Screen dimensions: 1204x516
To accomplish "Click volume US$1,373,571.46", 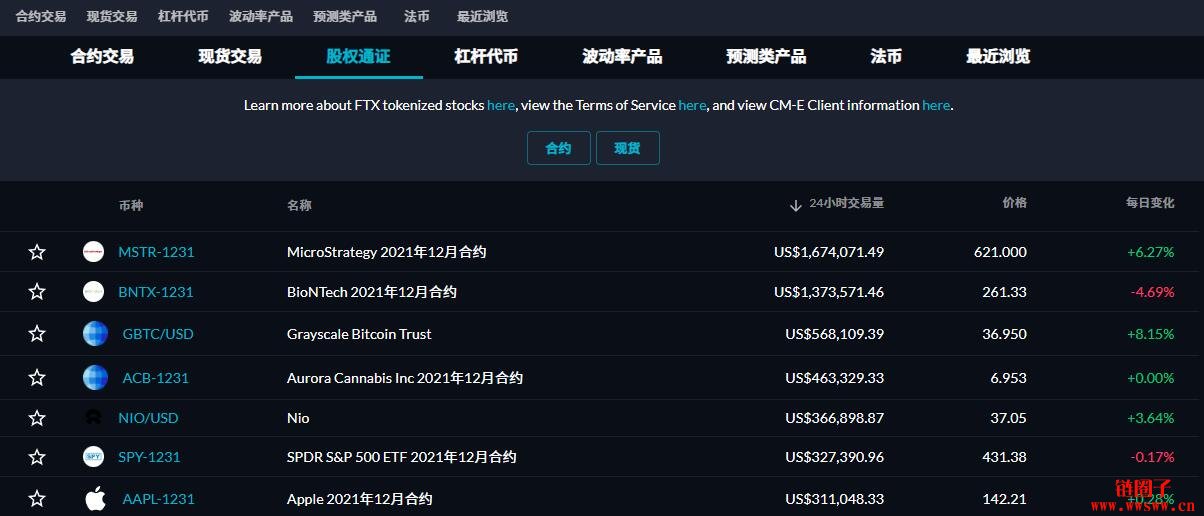I will [829, 292].
